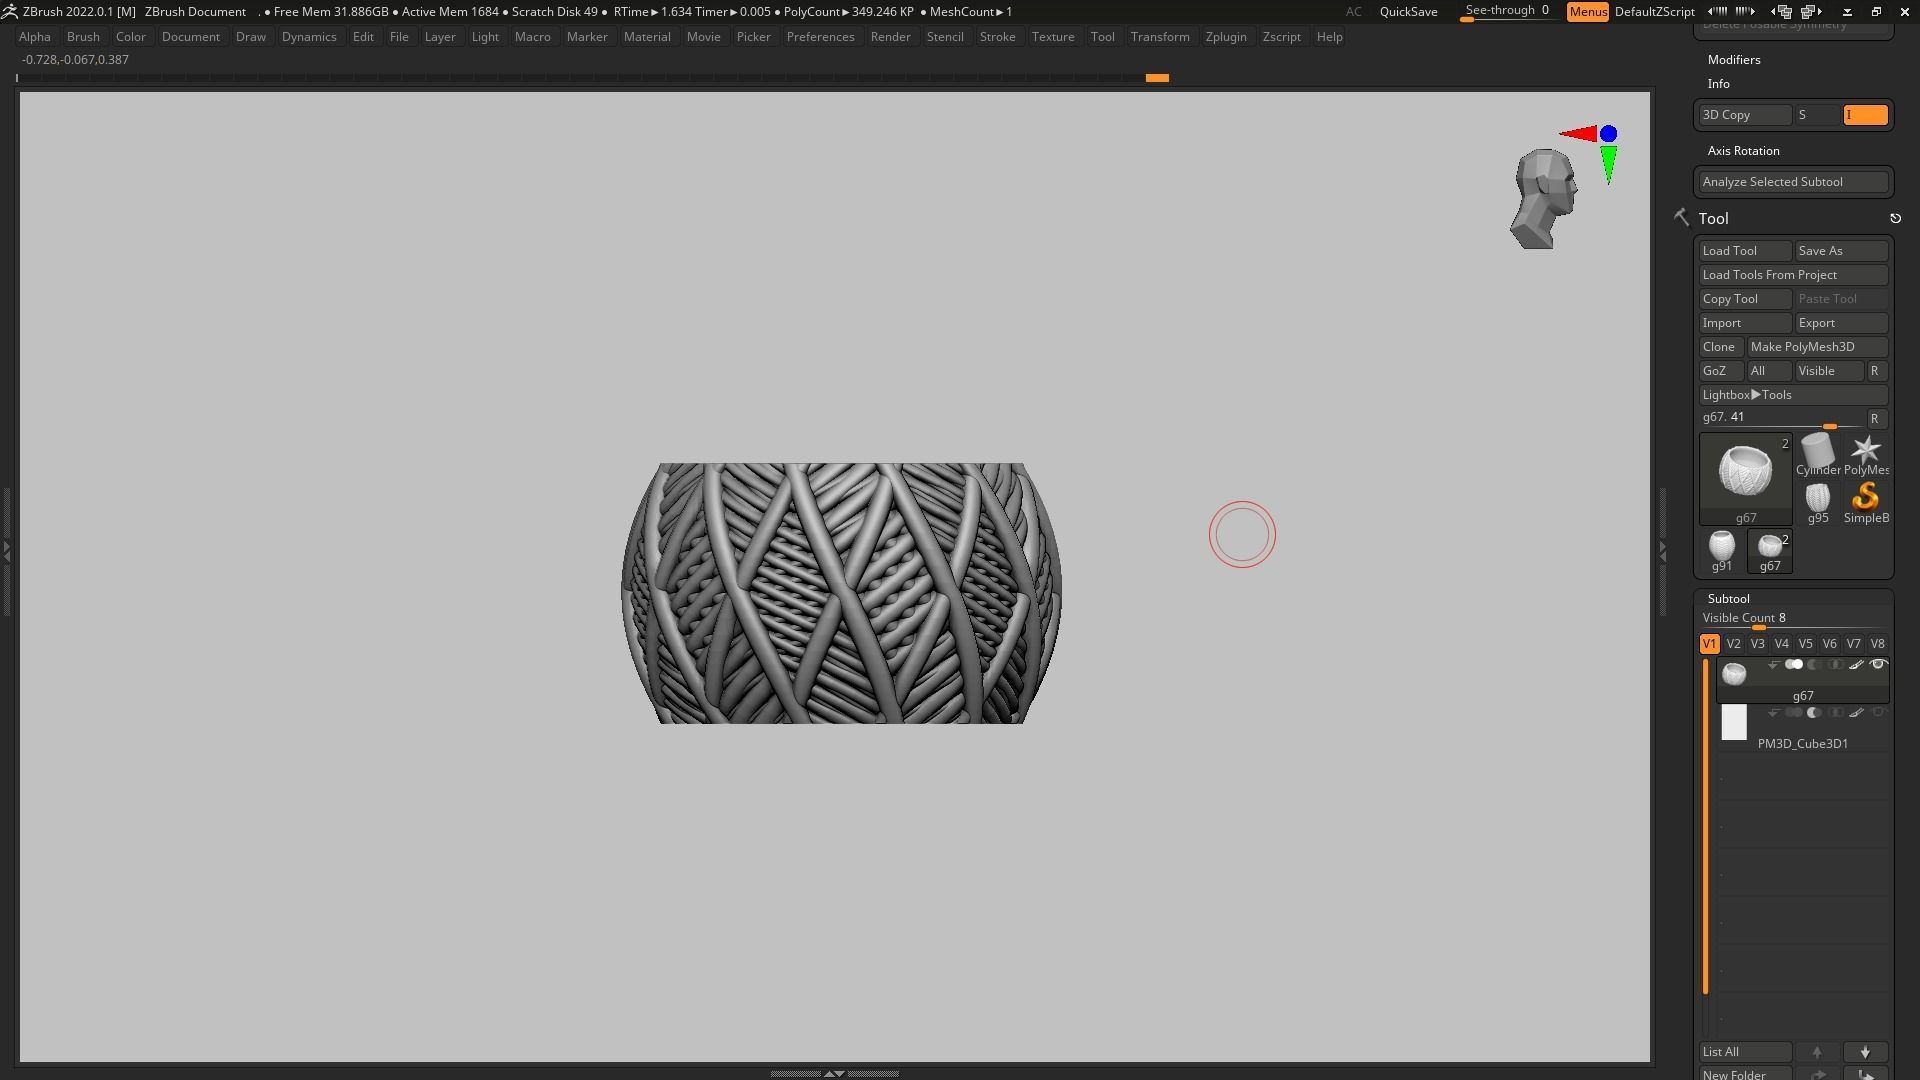Enable the V2 visibility set
Image resolution: width=1920 pixels, height=1080 pixels.
(1733, 644)
